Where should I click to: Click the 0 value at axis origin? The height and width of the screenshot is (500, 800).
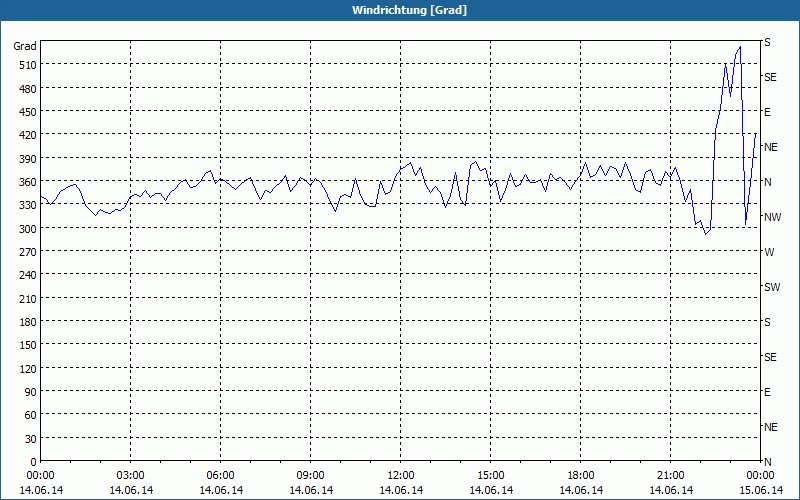pos(34,462)
